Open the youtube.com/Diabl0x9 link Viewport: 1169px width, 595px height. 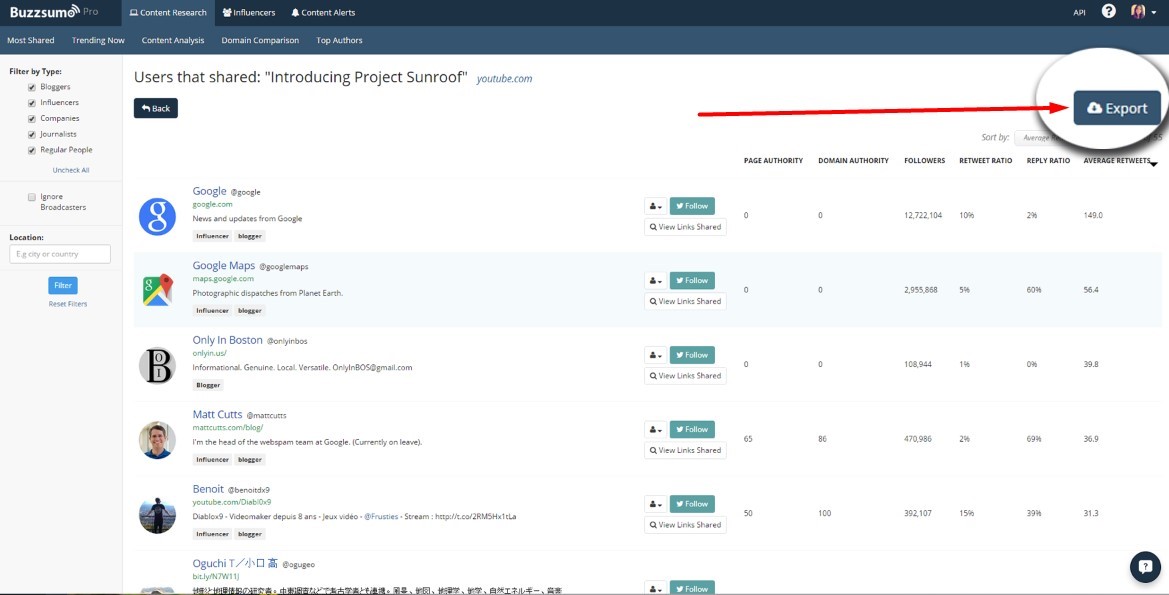(x=232, y=503)
